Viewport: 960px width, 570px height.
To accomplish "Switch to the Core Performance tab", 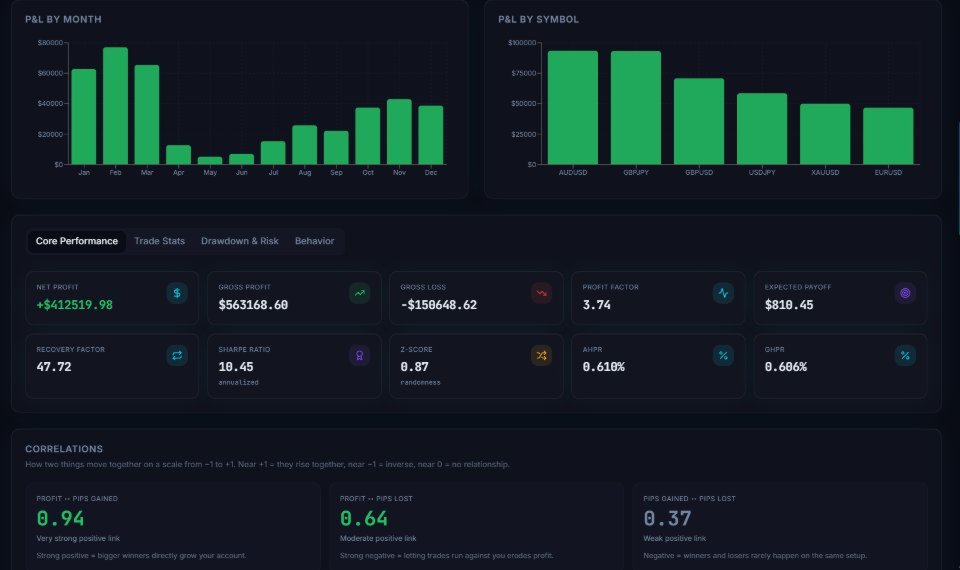I will point(77,241).
